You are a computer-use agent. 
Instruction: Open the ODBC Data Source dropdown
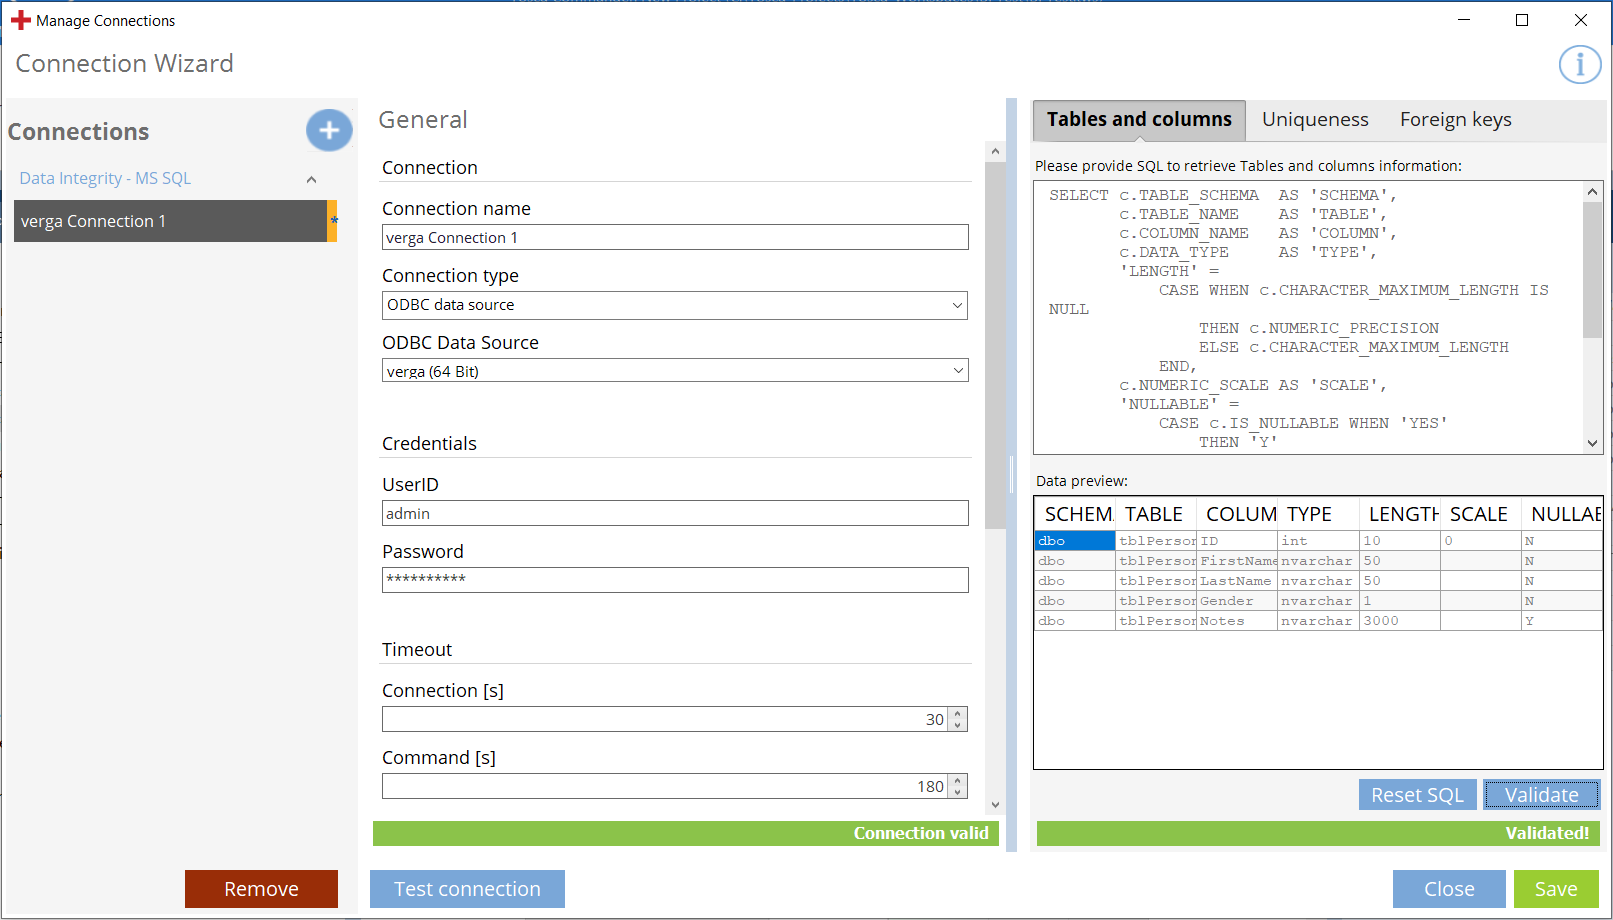coord(675,371)
